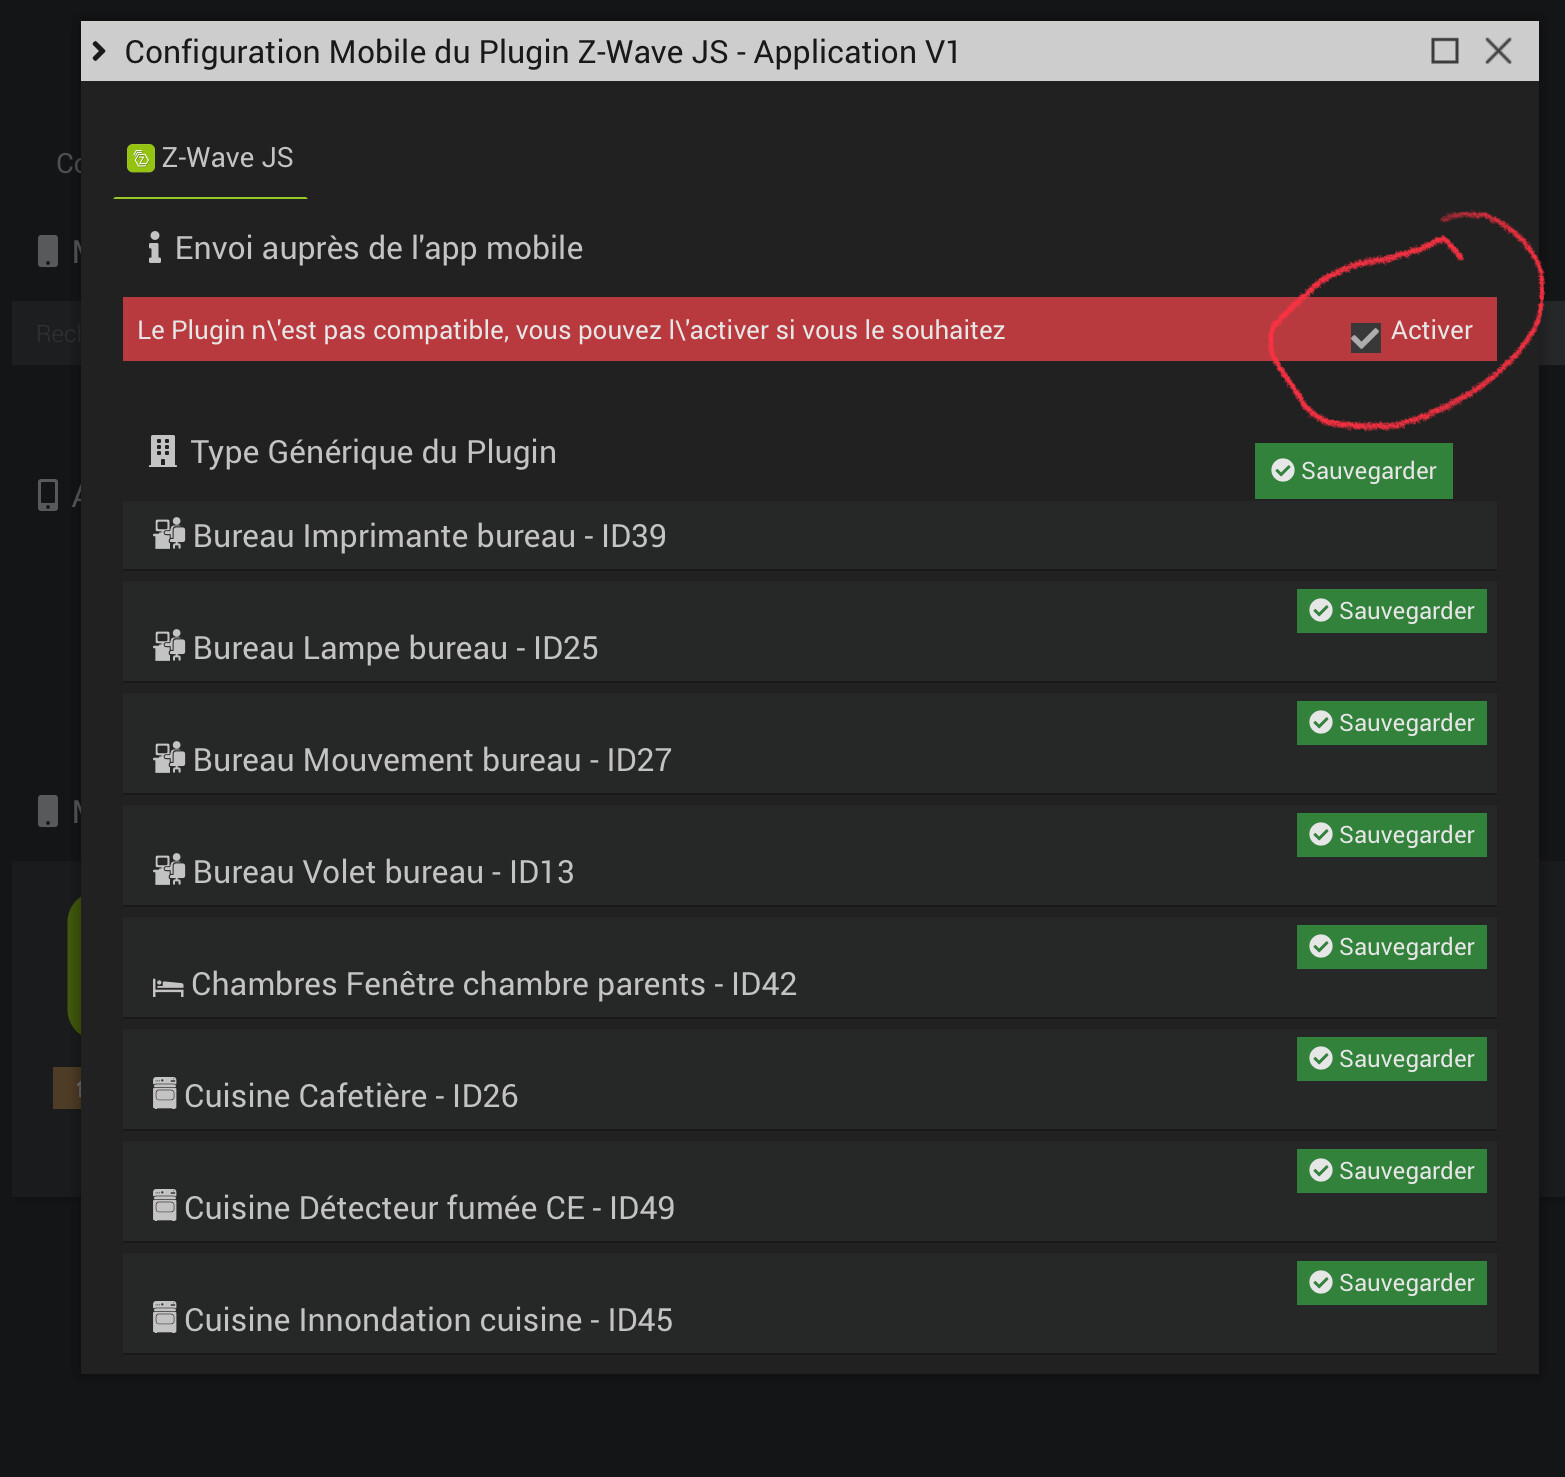Click the info icon beside Envoi auprès
This screenshot has height=1477, width=1565.
click(154, 247)
